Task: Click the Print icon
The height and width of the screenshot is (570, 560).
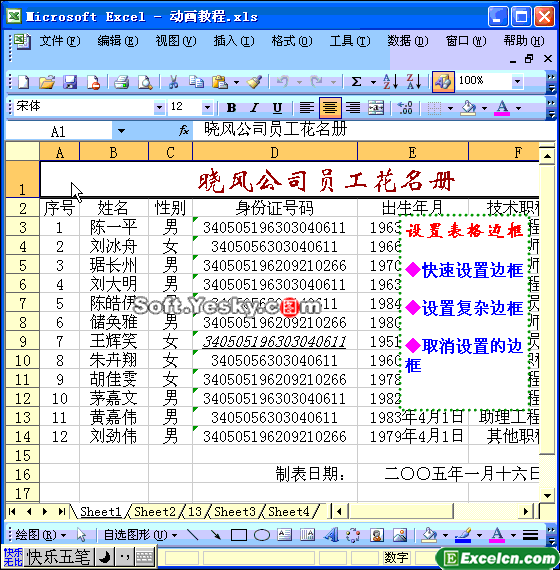Action: tap(121, 82)
